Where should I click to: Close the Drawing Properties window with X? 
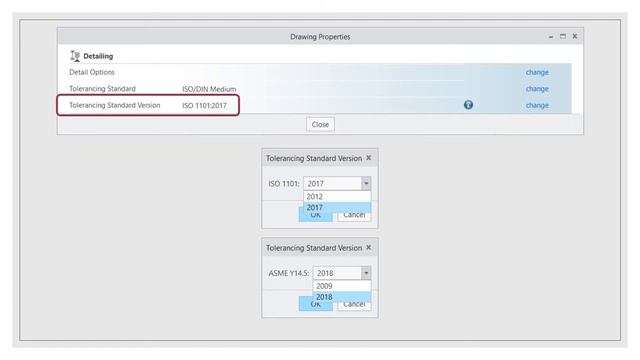tap(575, 36)
